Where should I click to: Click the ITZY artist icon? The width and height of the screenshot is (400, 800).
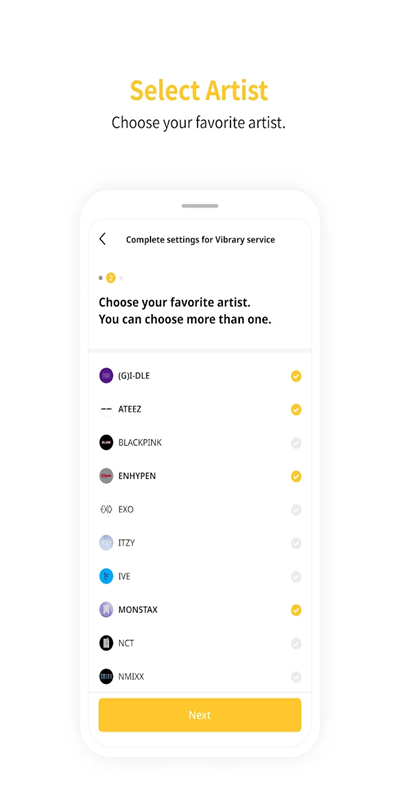[106, 543]
